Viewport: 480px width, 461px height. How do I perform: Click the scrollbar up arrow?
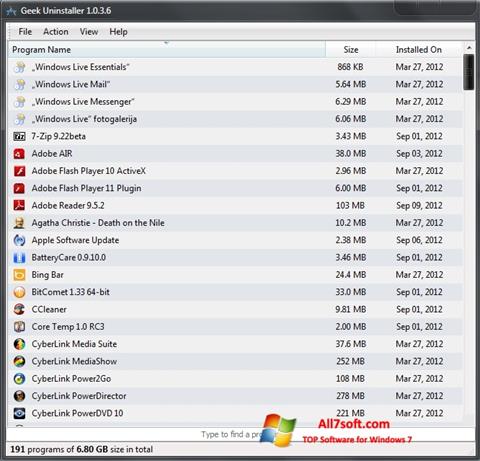(x=469, y=48)
